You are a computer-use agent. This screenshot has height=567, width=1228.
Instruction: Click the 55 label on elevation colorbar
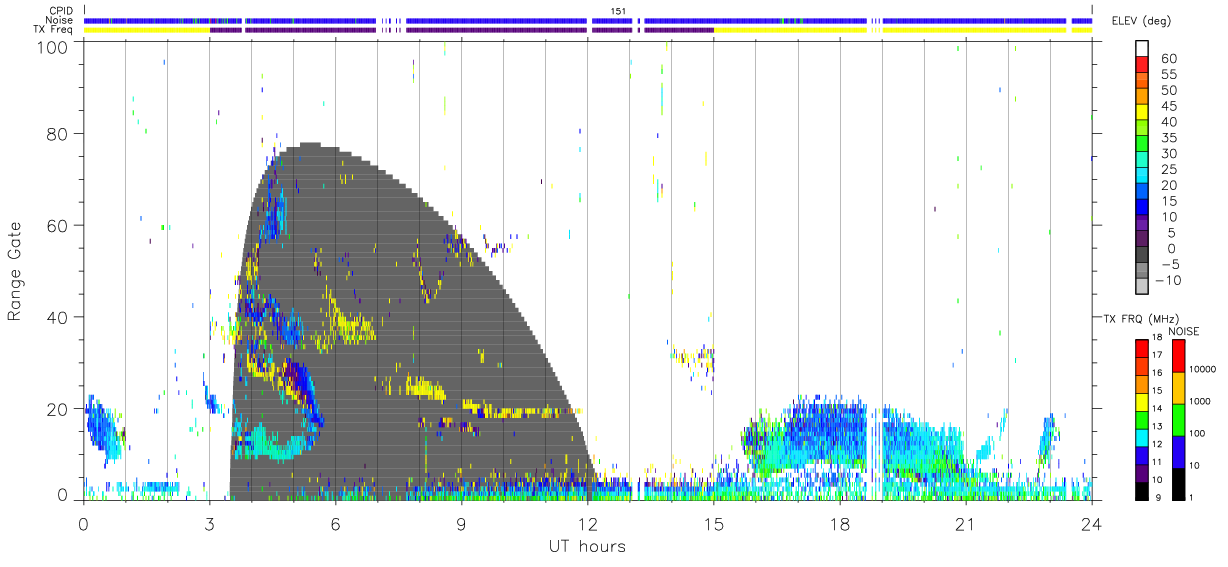1171,74
